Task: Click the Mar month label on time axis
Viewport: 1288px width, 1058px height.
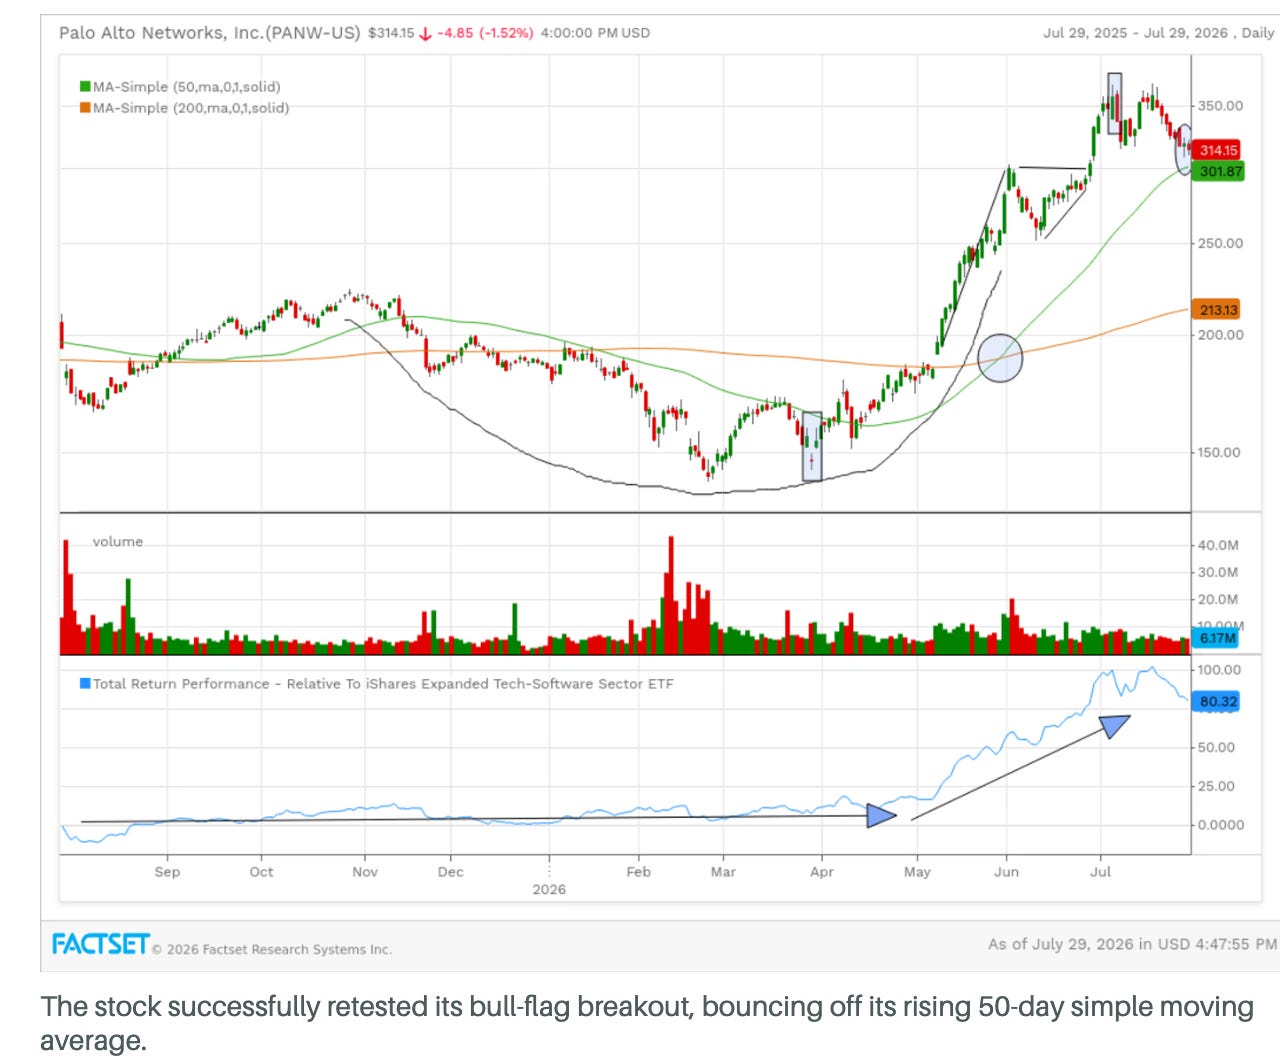Action: 723,872
